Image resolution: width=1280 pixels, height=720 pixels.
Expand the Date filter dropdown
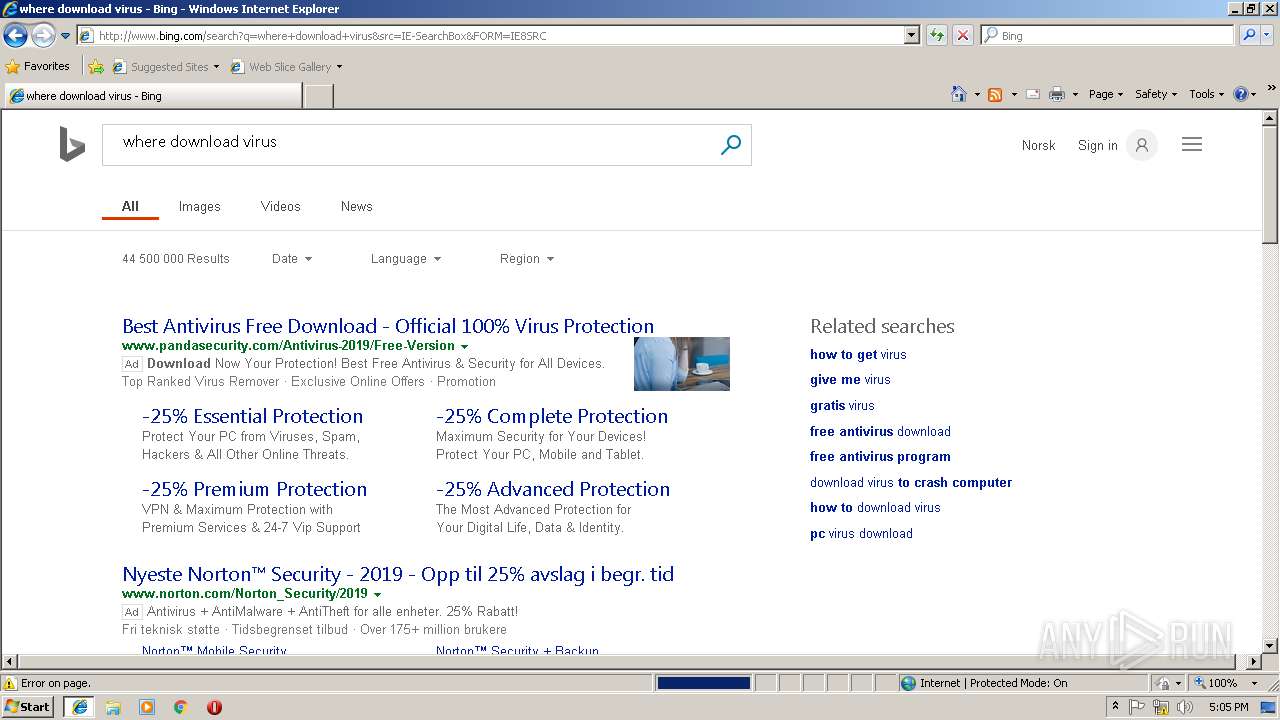pyautogui.click(x=292, y=258)
